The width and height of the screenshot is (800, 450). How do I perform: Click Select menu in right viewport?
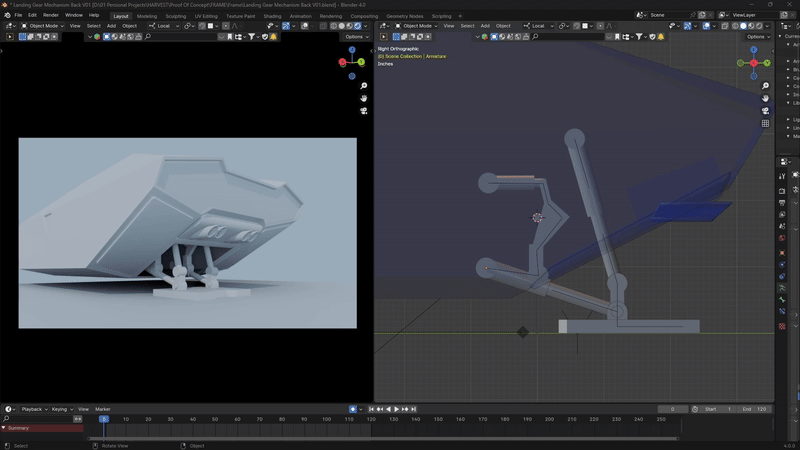pos(467,26)
